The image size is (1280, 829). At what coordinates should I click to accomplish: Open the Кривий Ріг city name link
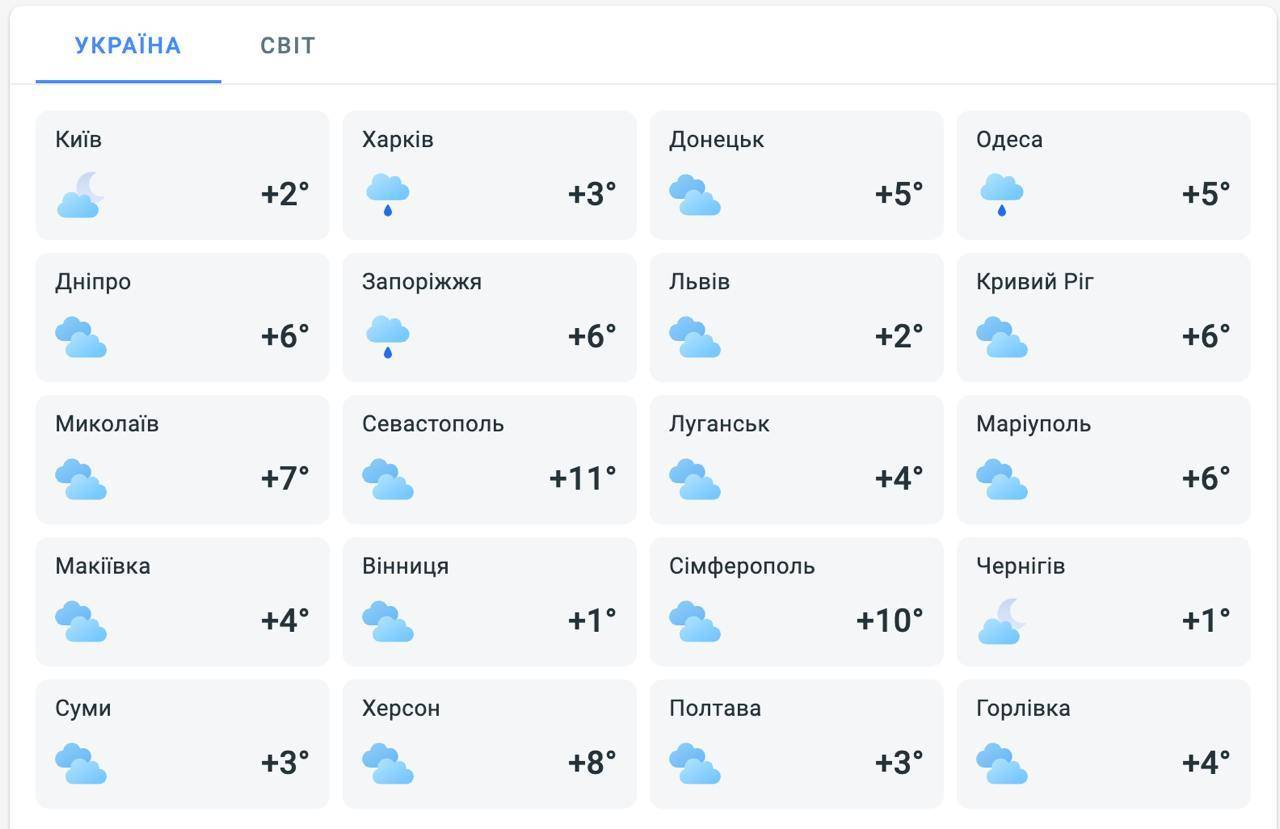(1035, 282)
